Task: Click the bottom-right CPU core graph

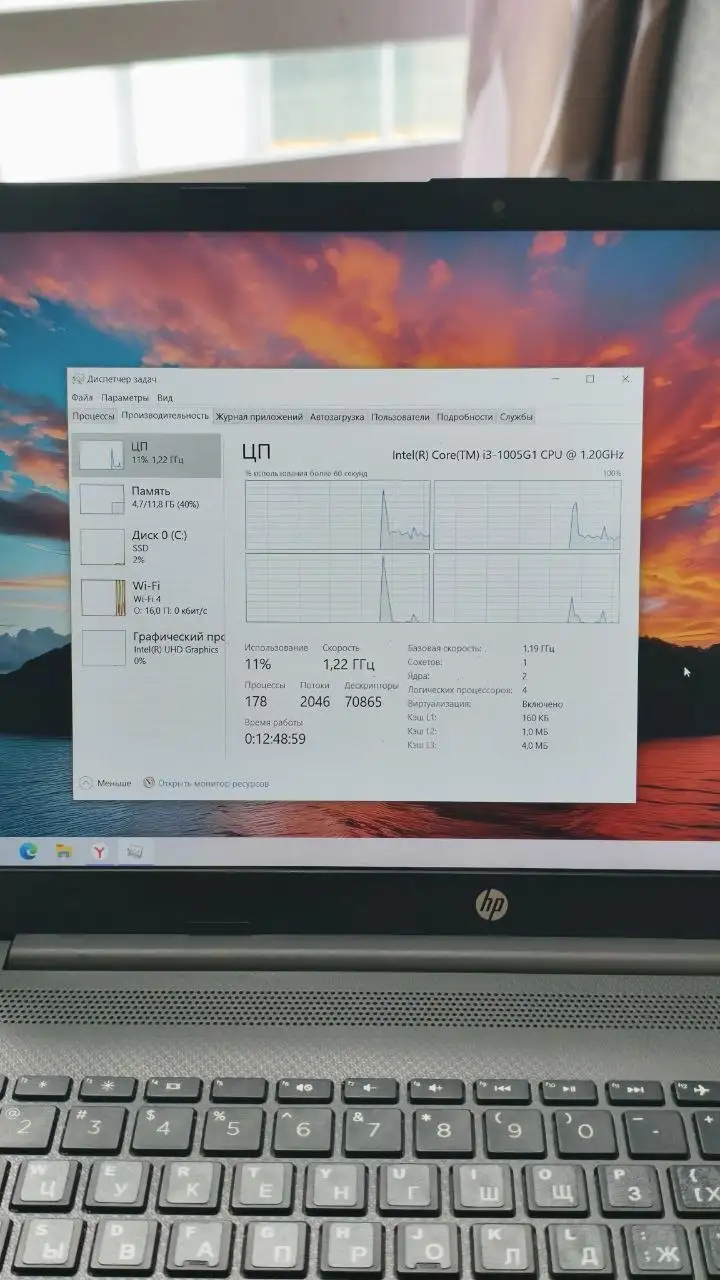Action: coord(527,588)
